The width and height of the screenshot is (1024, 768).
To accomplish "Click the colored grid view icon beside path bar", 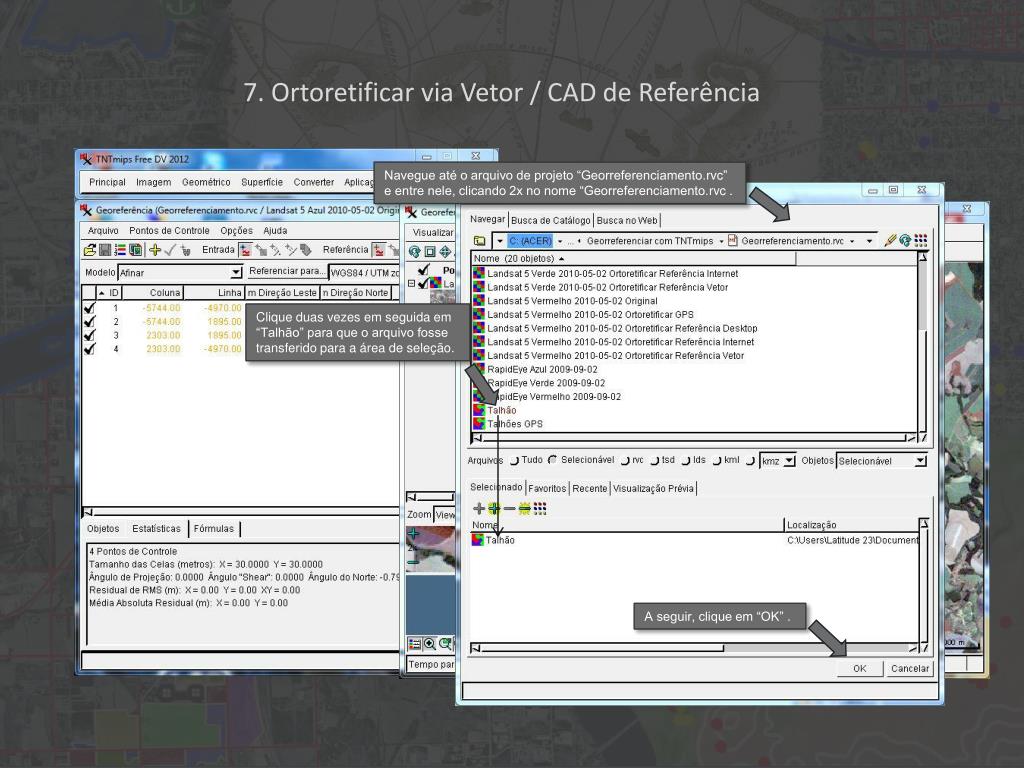I will [920, 240].
